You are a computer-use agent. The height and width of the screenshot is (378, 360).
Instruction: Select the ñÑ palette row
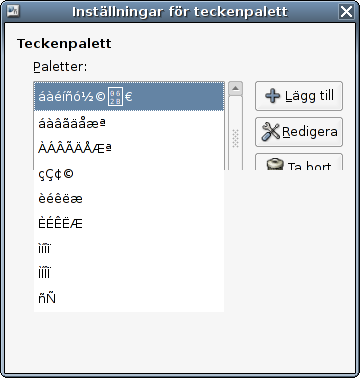(x=129, y=299)
